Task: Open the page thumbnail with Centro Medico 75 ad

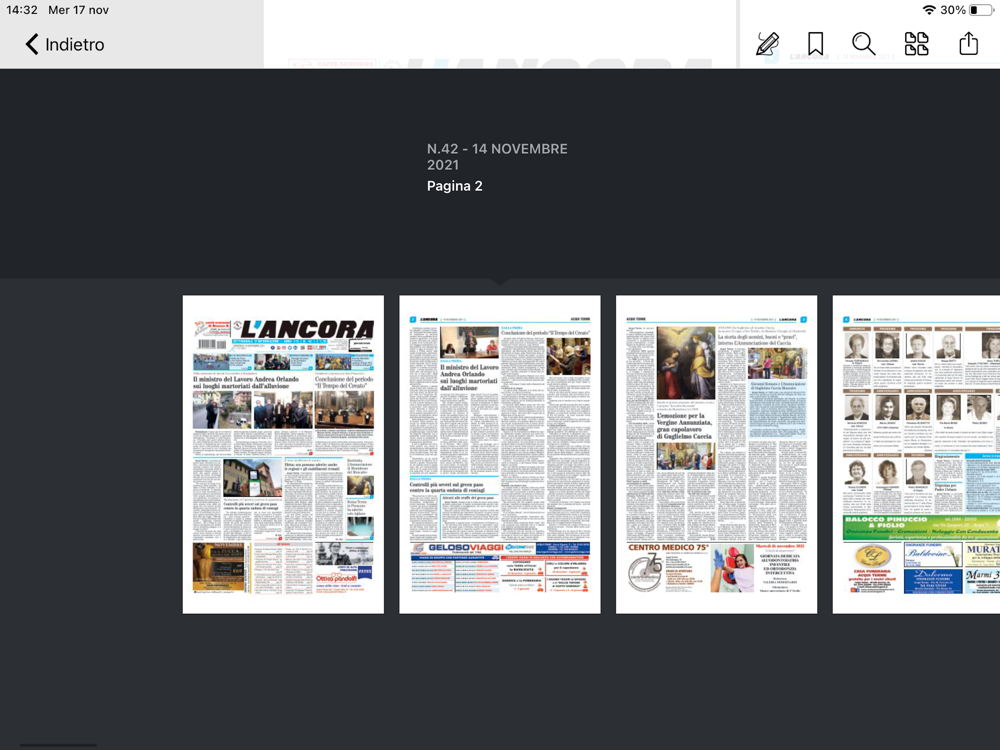Action: 716,454
